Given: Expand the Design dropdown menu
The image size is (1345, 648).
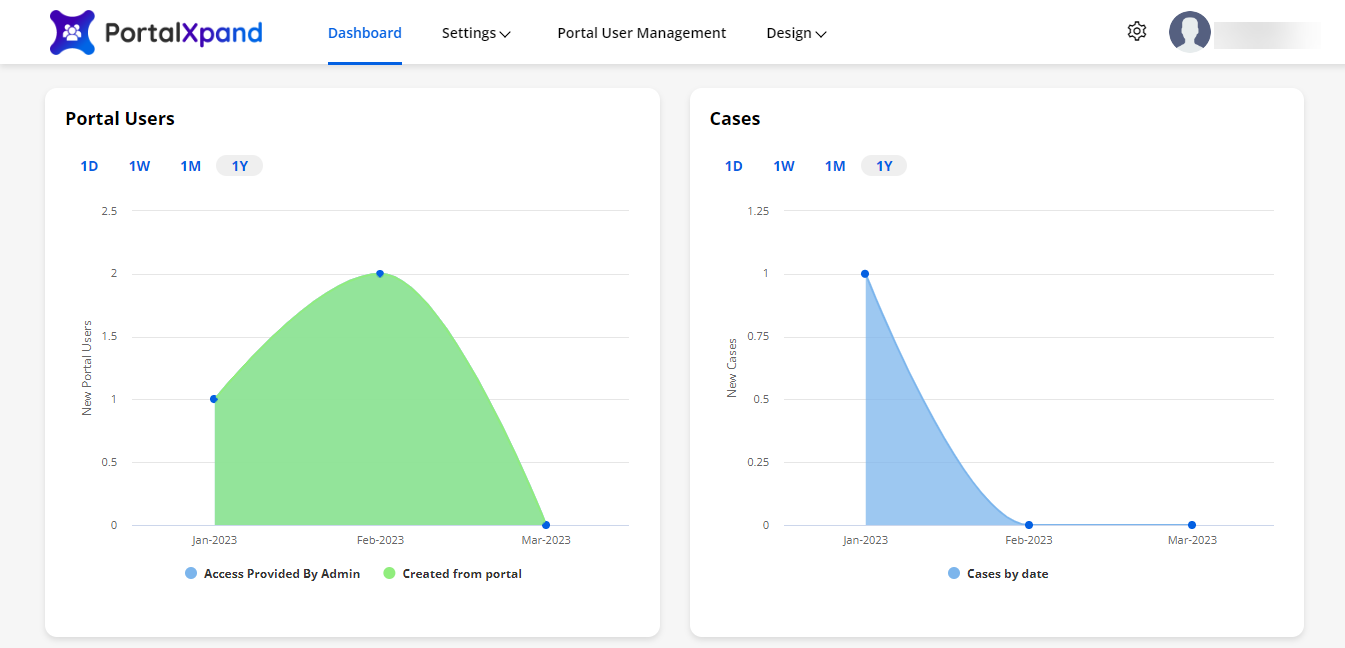Looking at the screenshot, I should [x=796, y=33].
